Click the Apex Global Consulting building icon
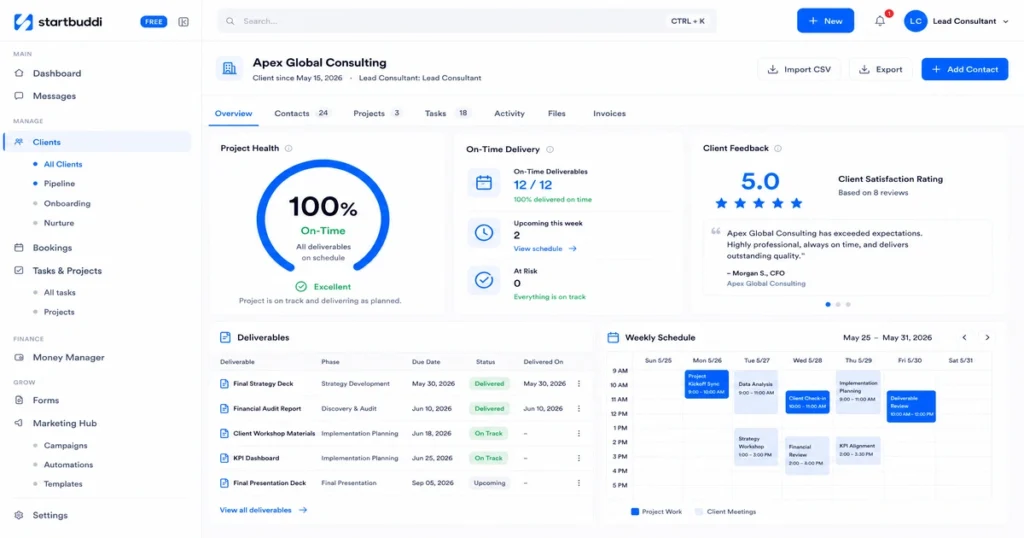 point(229,69)
